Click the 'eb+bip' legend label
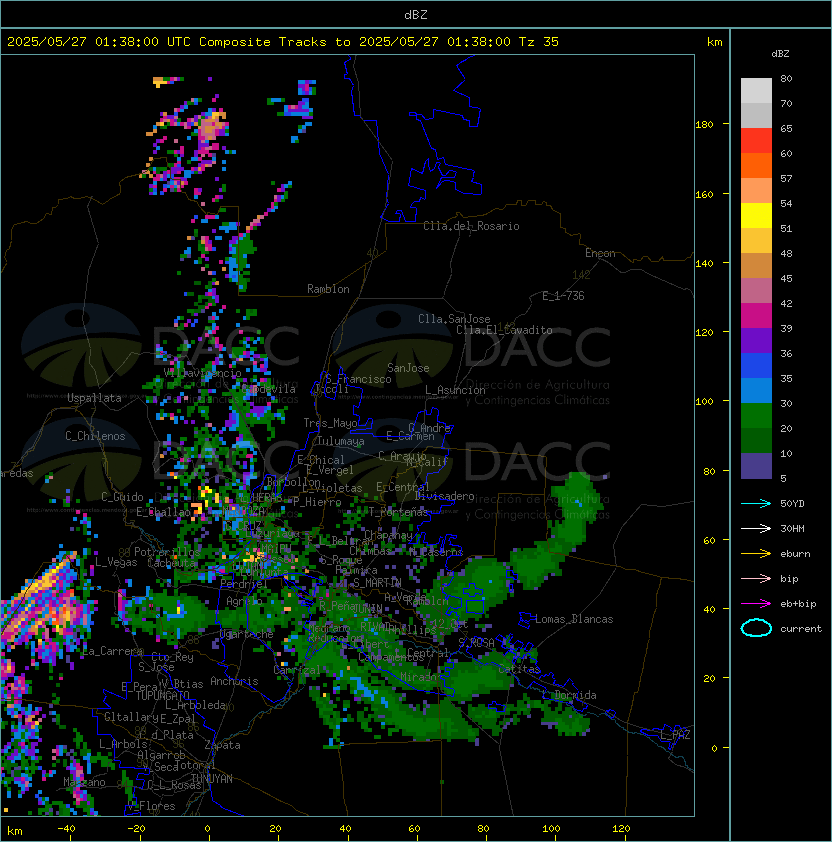The image size is (832, 842). tap(798, 604)
